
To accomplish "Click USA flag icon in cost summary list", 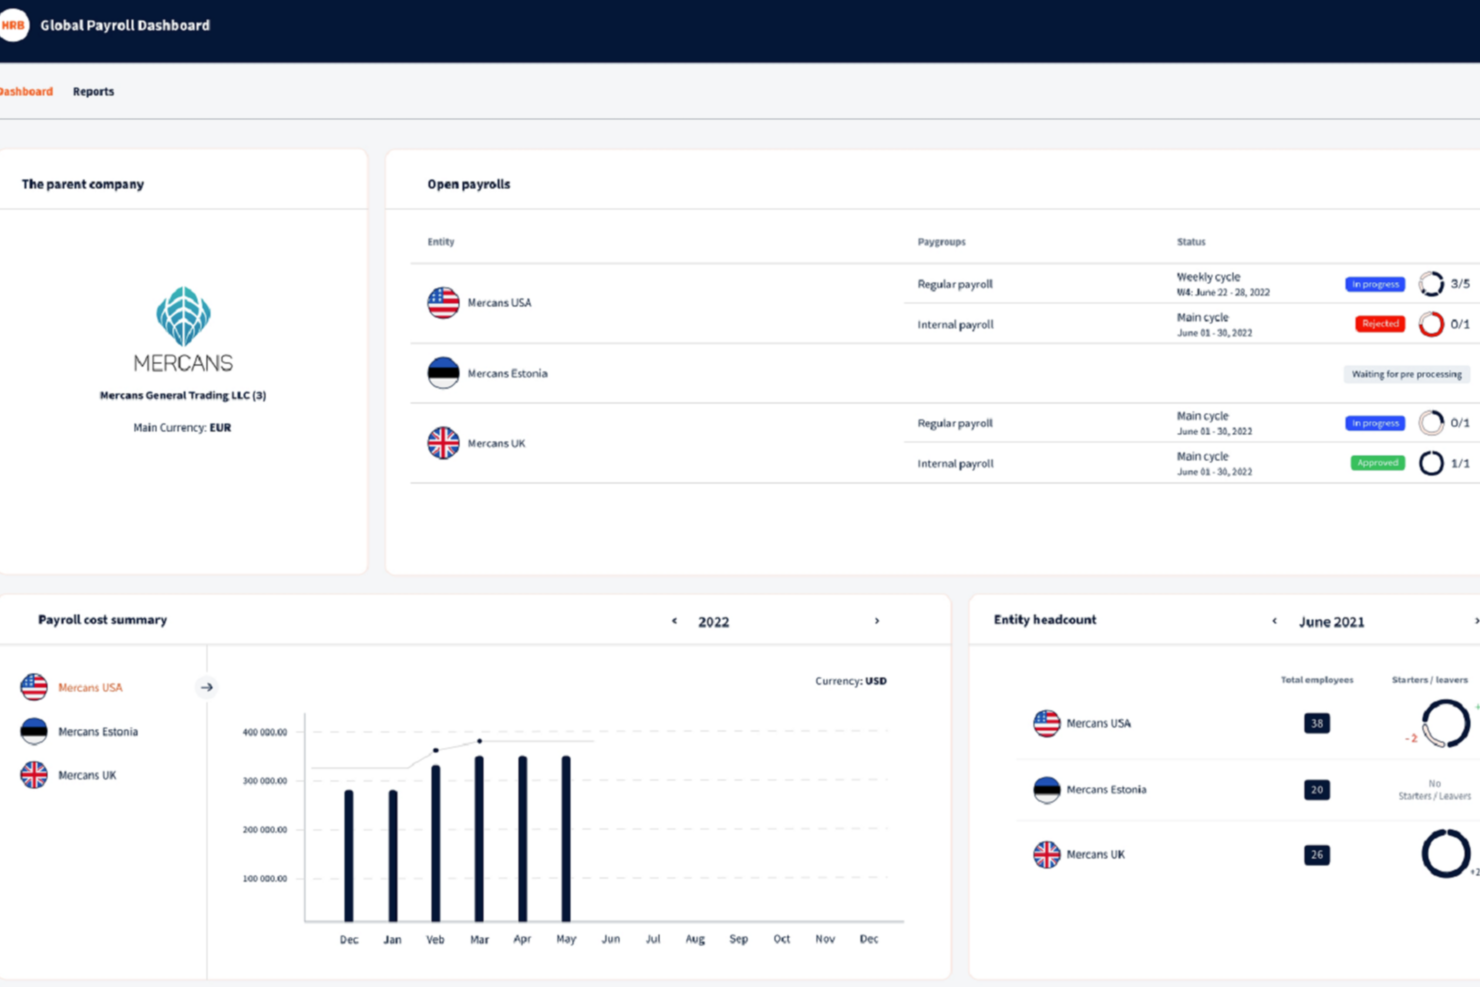I will pyautogui.click(x=34, y=687).
